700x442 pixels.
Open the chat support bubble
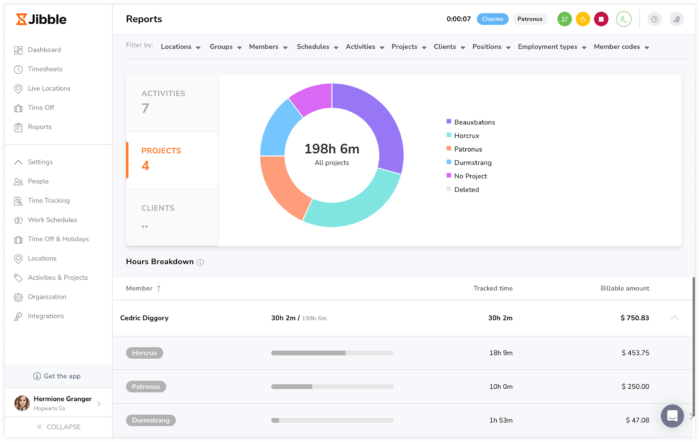pos(672,415)
